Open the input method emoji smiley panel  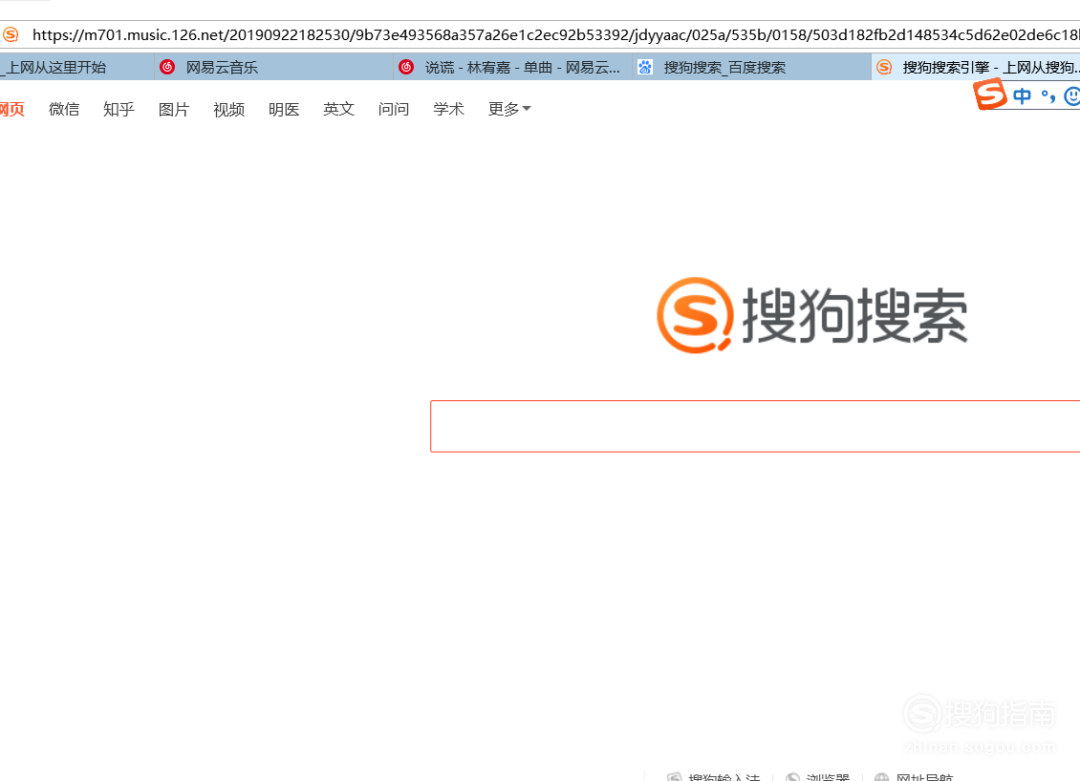[x=1072, y=96]
